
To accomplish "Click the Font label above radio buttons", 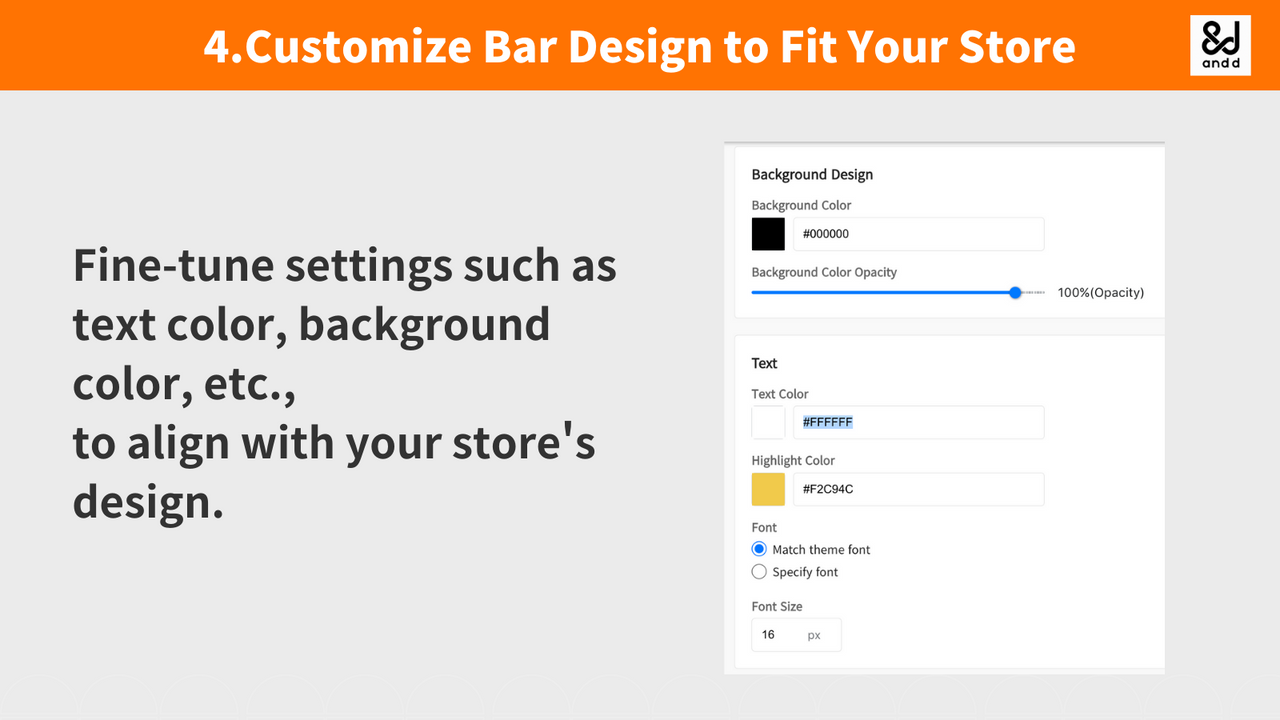I will [x=763, y=527].
